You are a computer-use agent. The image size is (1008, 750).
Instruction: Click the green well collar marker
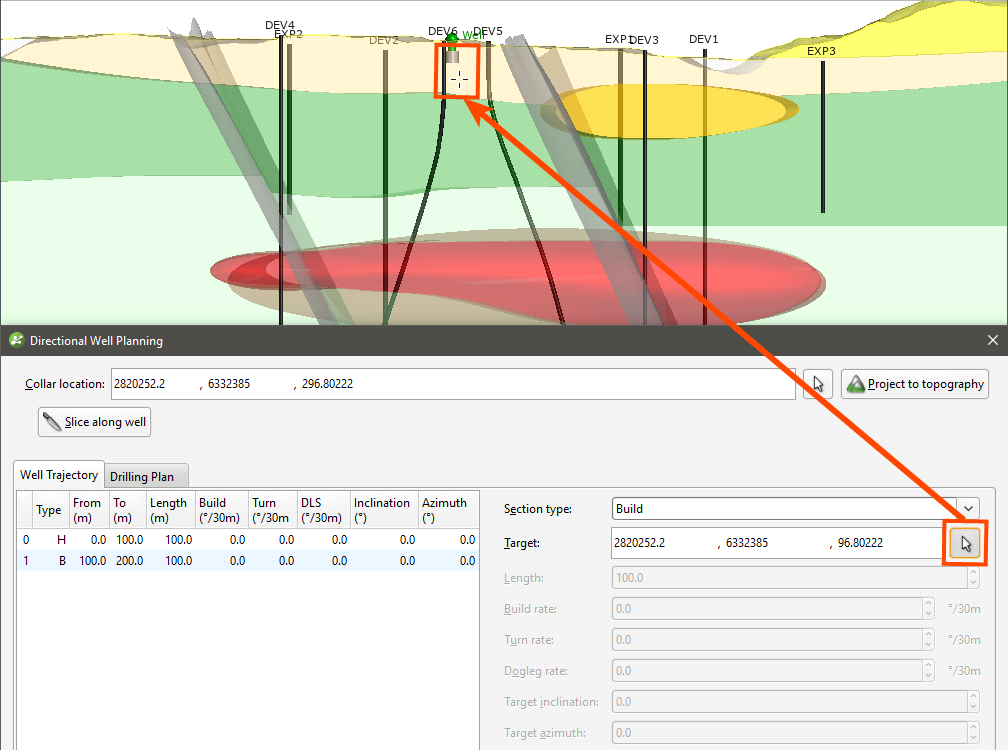[x=452, y=39]
